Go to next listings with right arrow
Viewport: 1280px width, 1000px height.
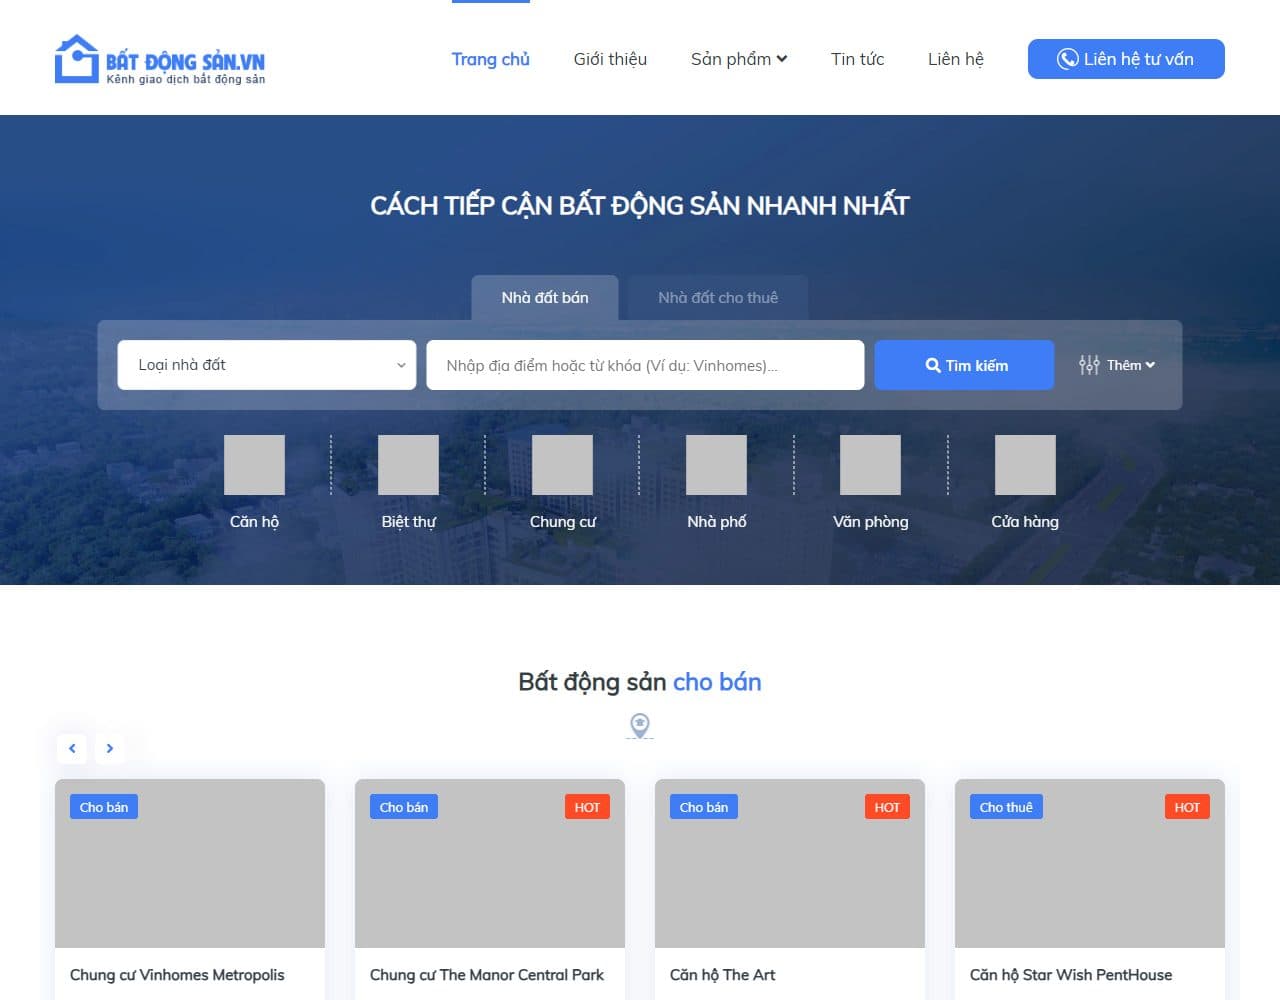point(110,748)
